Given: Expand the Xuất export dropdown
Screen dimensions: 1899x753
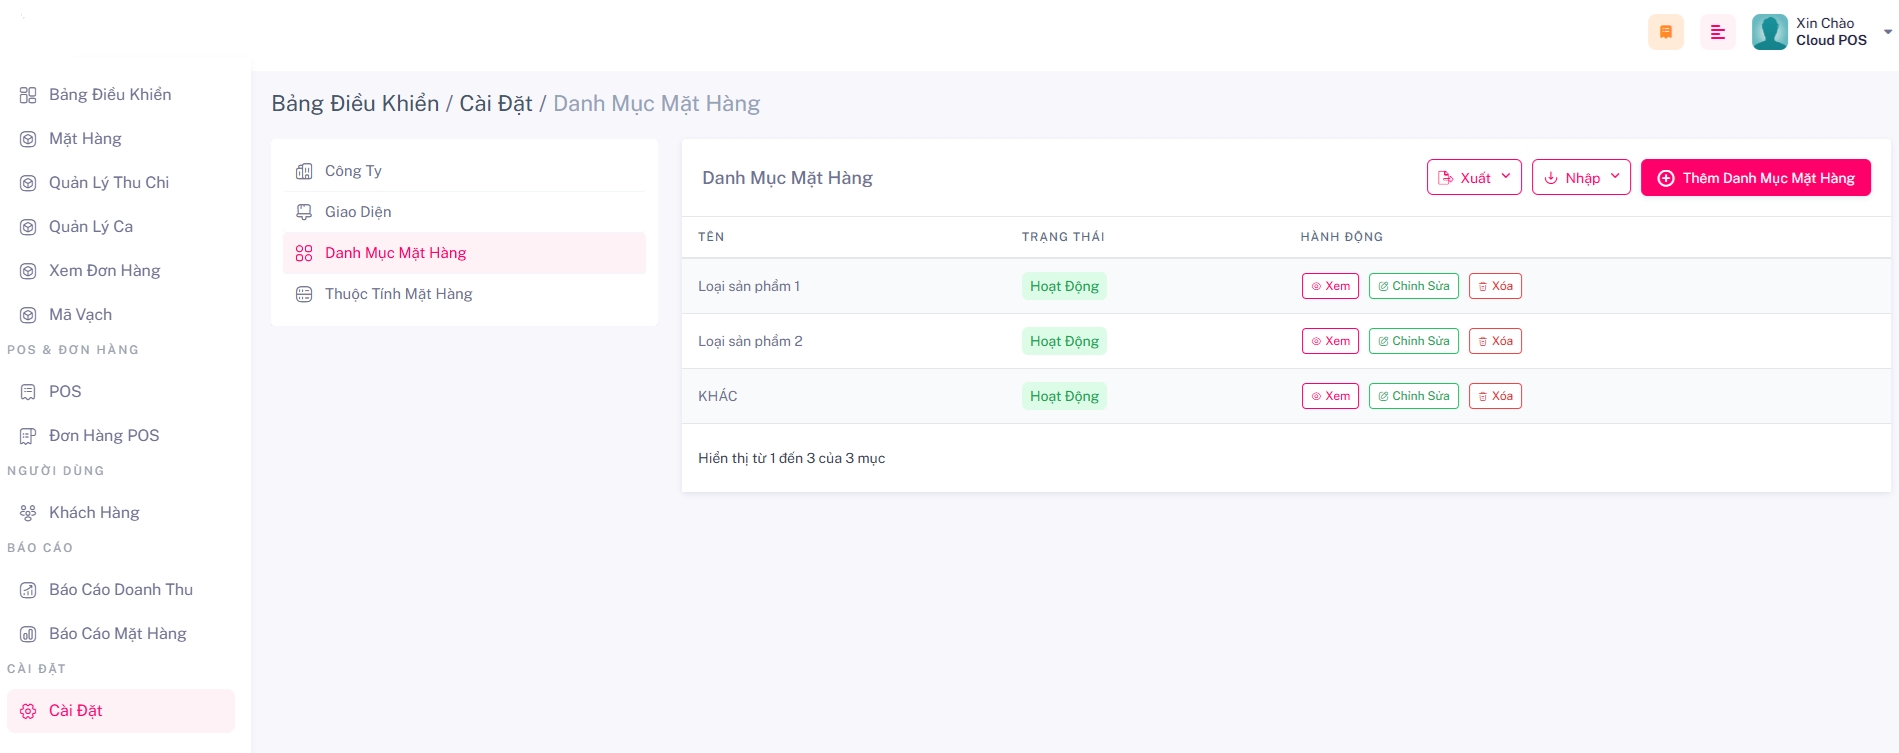Looking at the screenshot, I should (x=1473, y=178).
